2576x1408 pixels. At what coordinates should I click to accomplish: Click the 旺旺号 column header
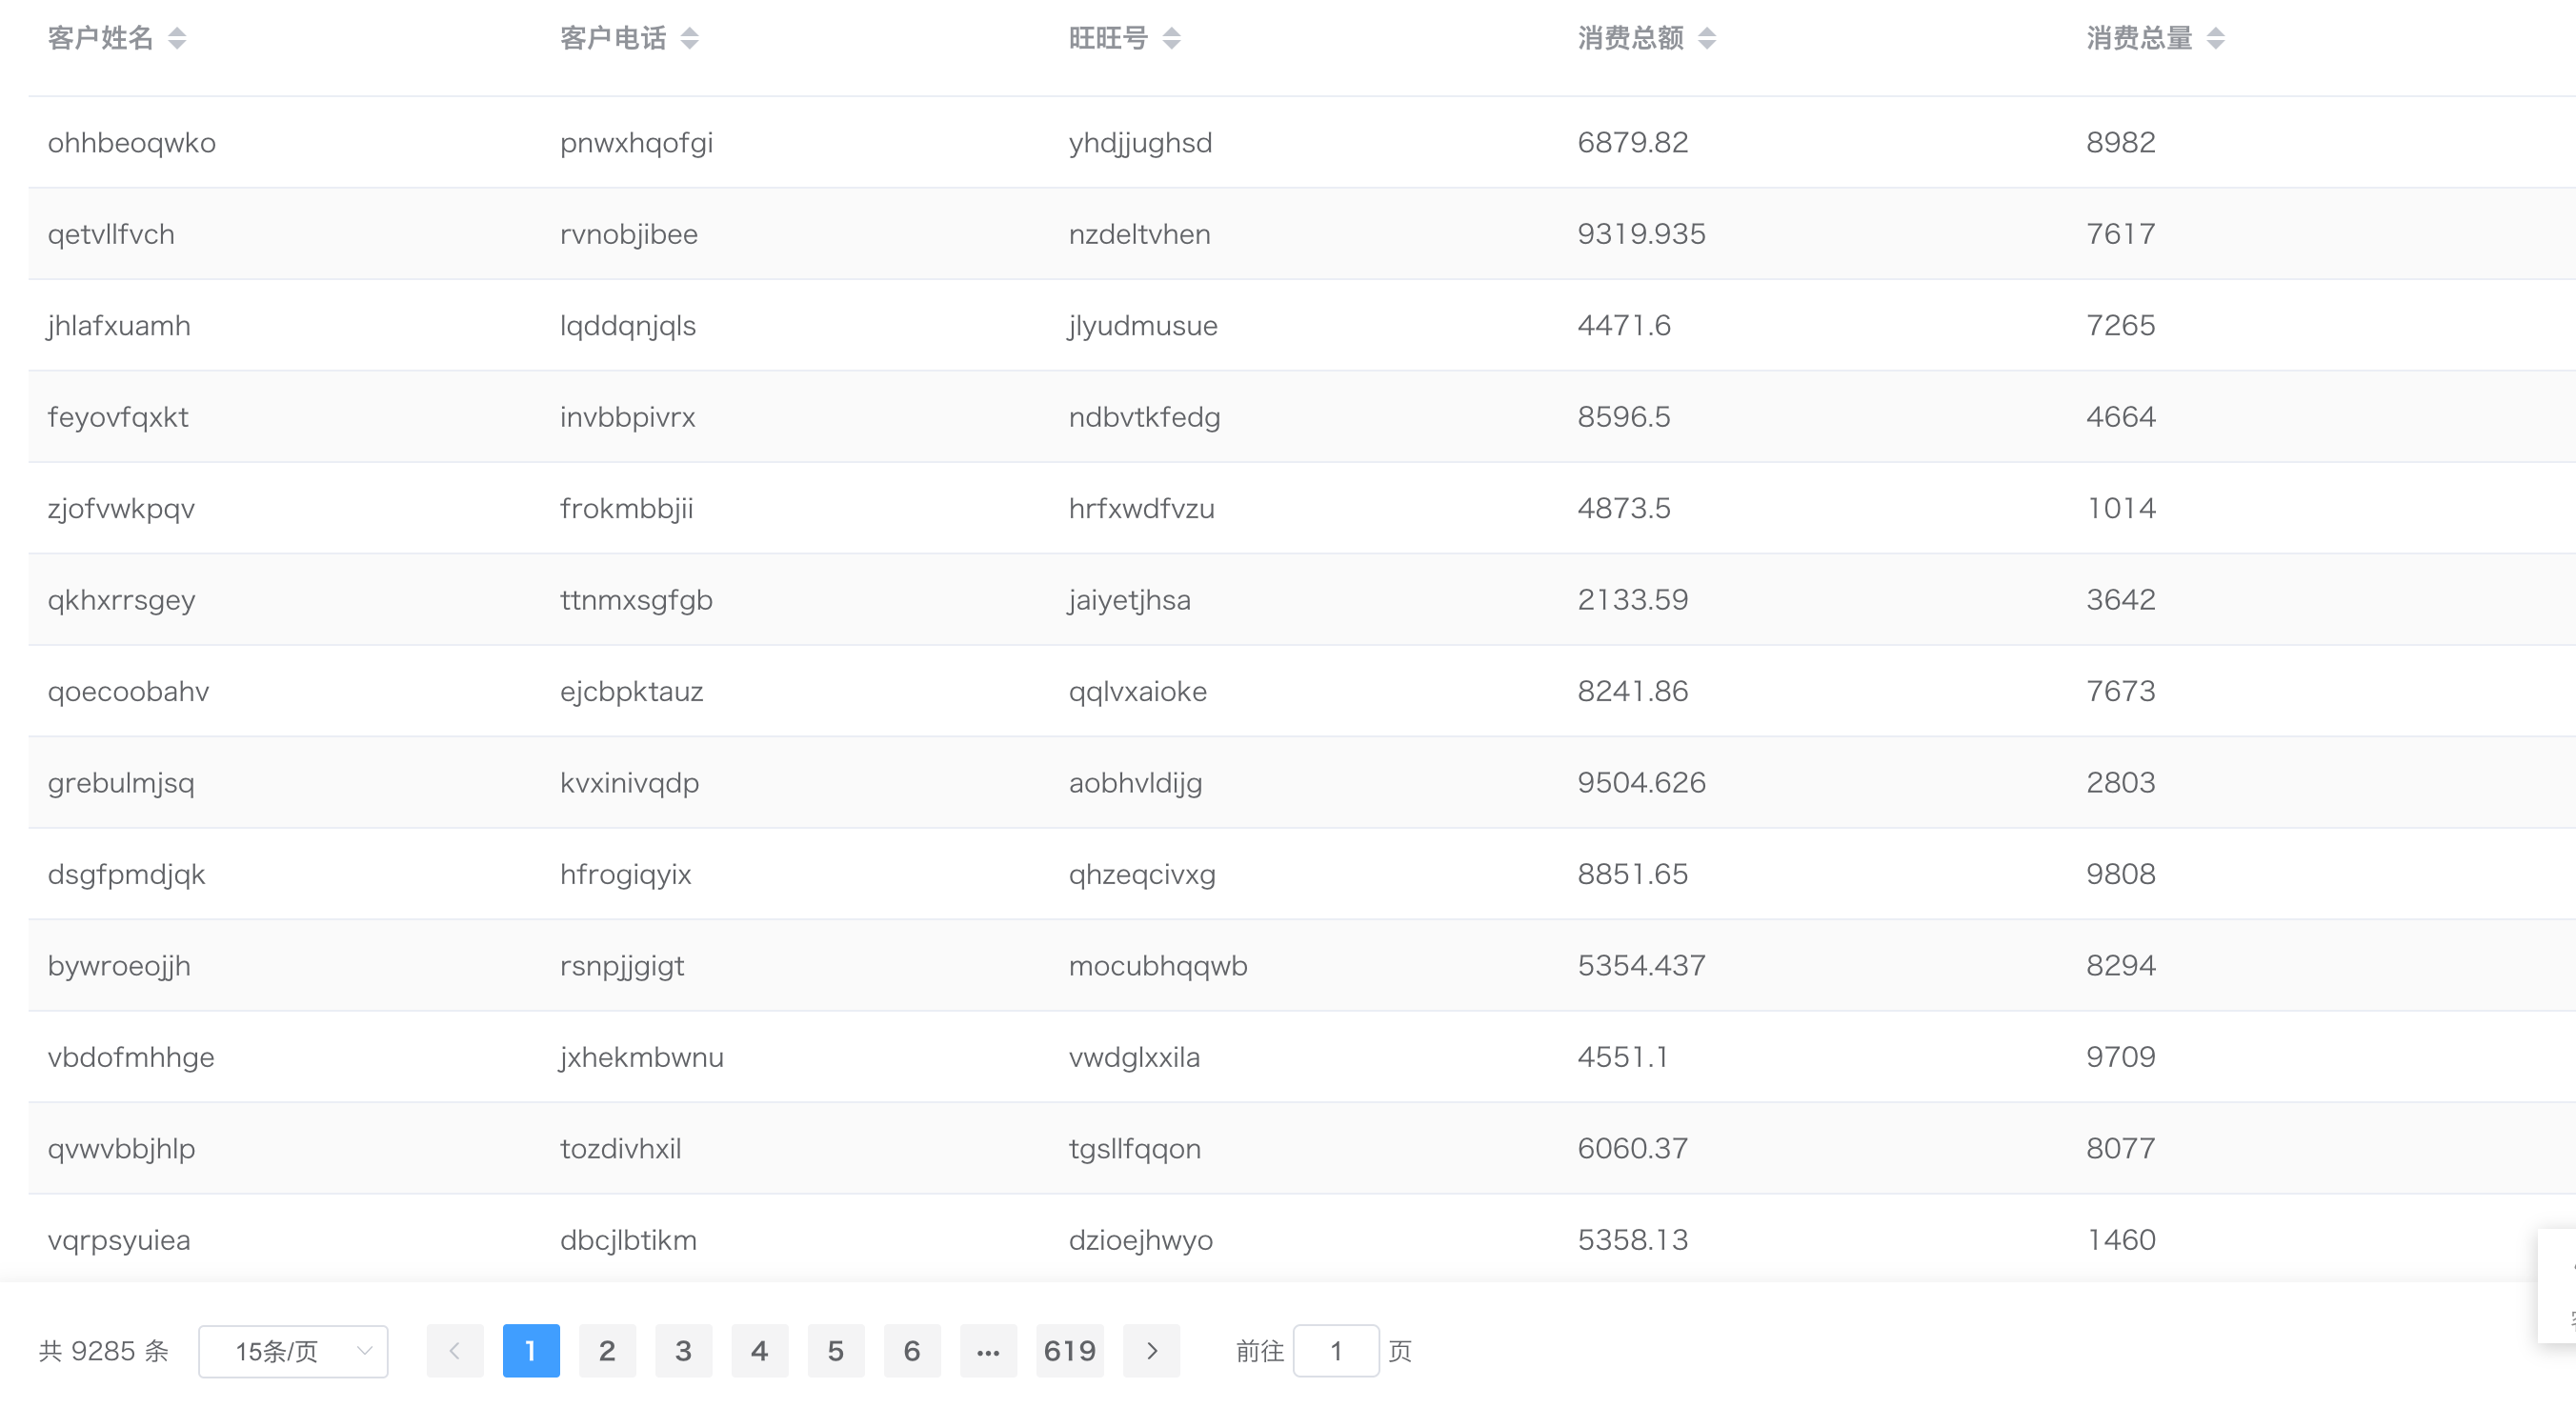pyautogui.click(x=1108, y=38)
